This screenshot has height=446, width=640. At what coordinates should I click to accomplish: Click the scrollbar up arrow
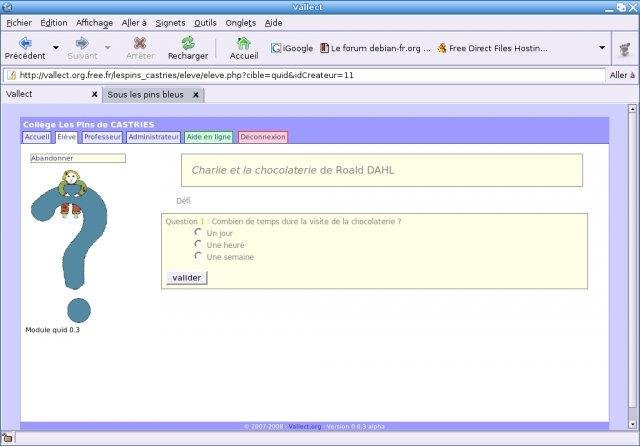tap(632, 109)
